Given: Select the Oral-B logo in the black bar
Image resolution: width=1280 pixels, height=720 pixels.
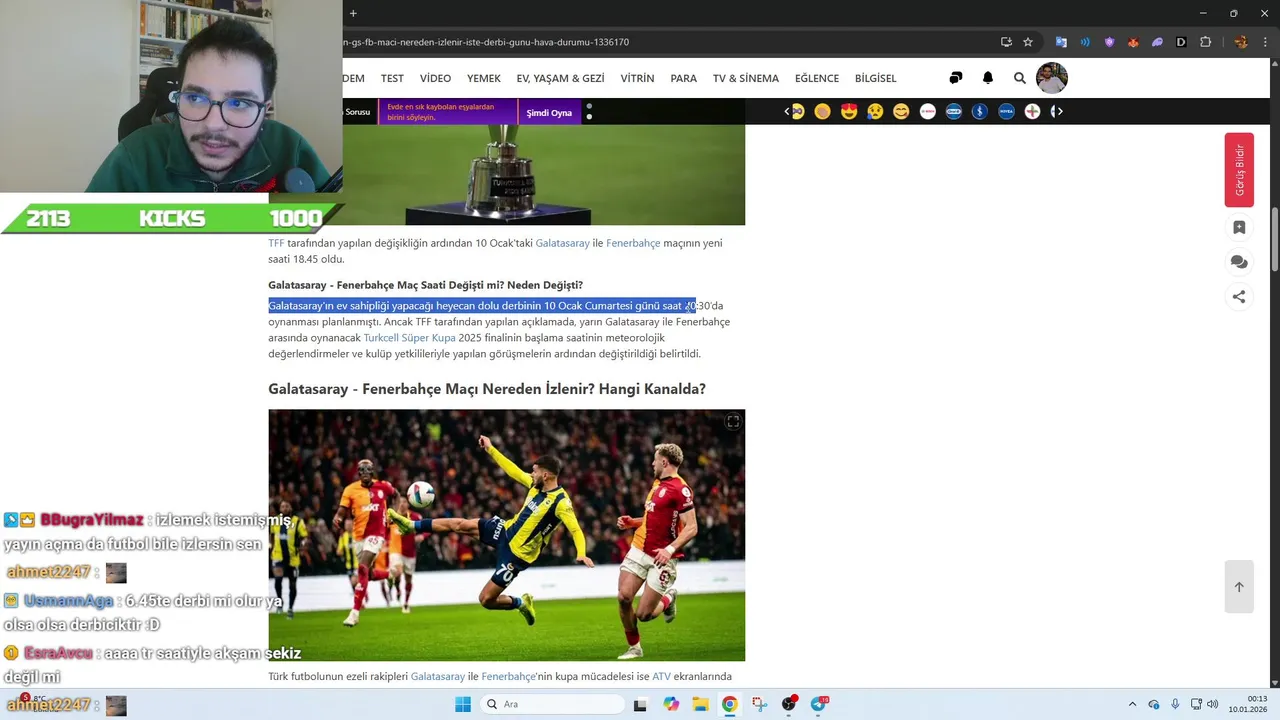Looking at the screenshot, I should (954, 111).
